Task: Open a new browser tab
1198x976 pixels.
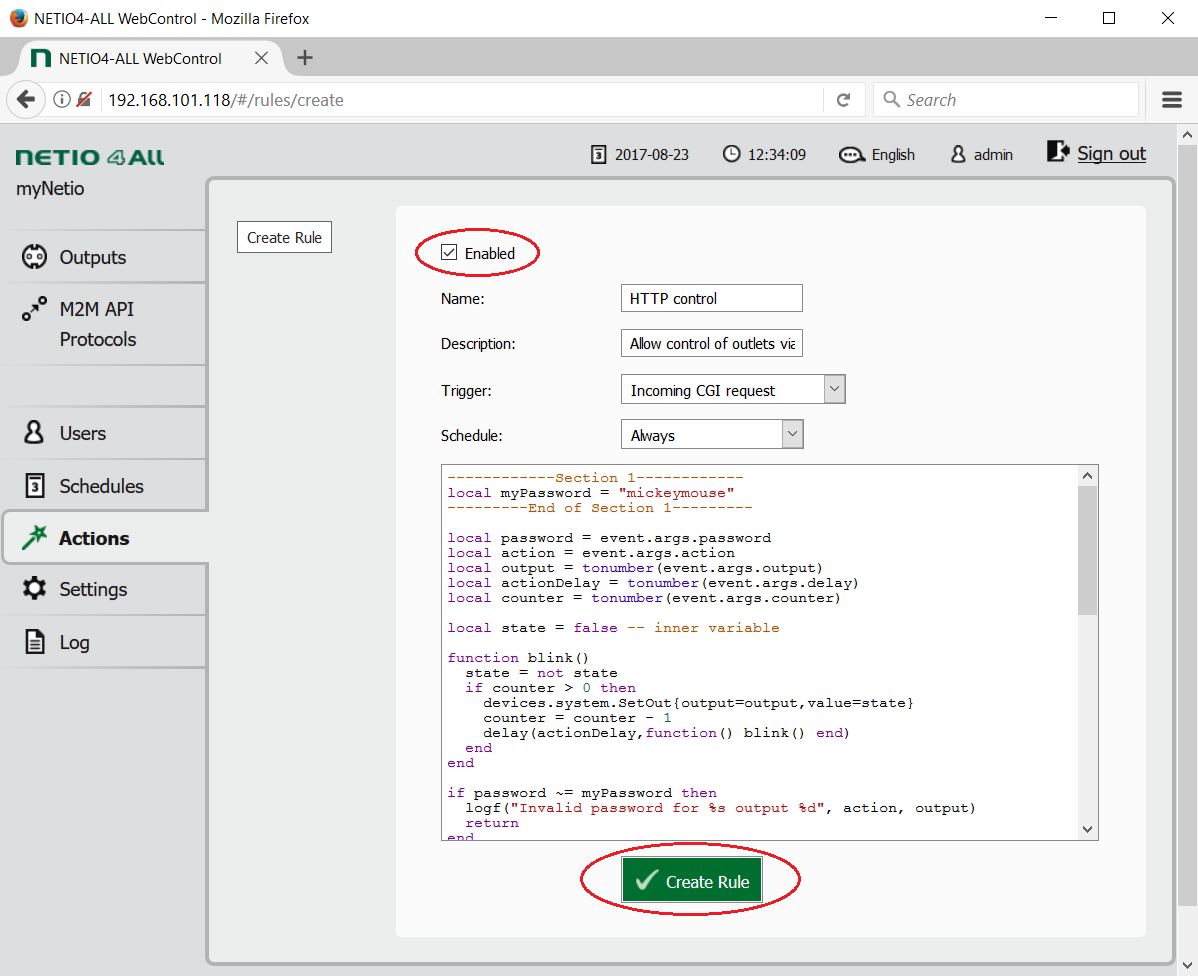Action: (305, 58)
